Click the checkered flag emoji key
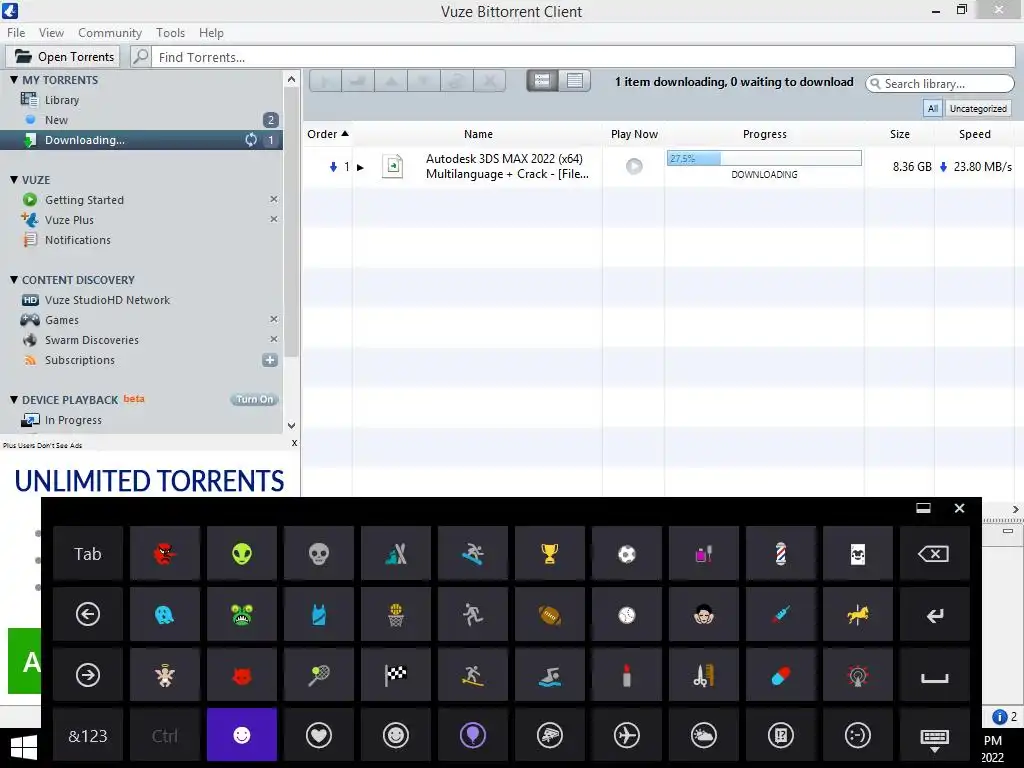This screenshot has height=768, width=1024. [x=396, y=675]
